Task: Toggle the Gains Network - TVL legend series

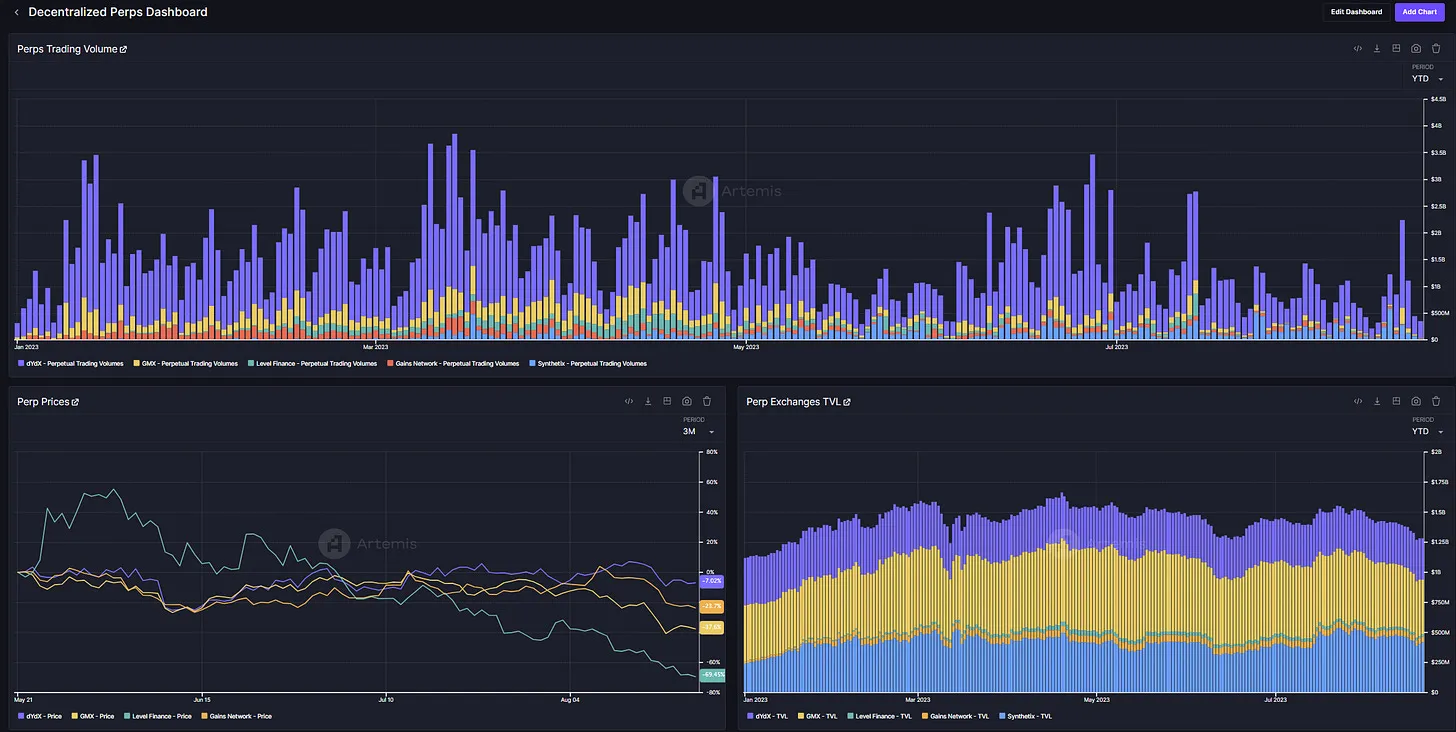Action: [956, 716]
